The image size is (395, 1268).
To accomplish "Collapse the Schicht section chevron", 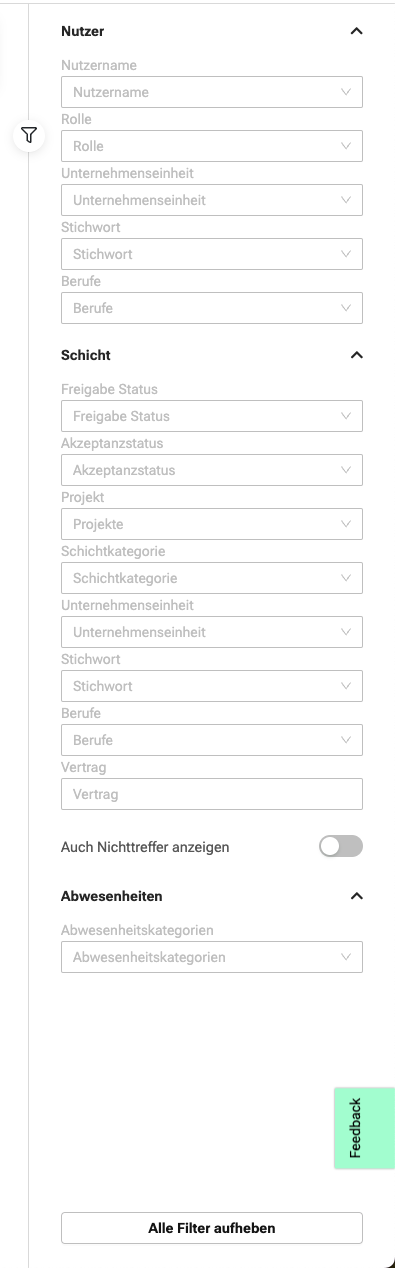I will [356, 355].
